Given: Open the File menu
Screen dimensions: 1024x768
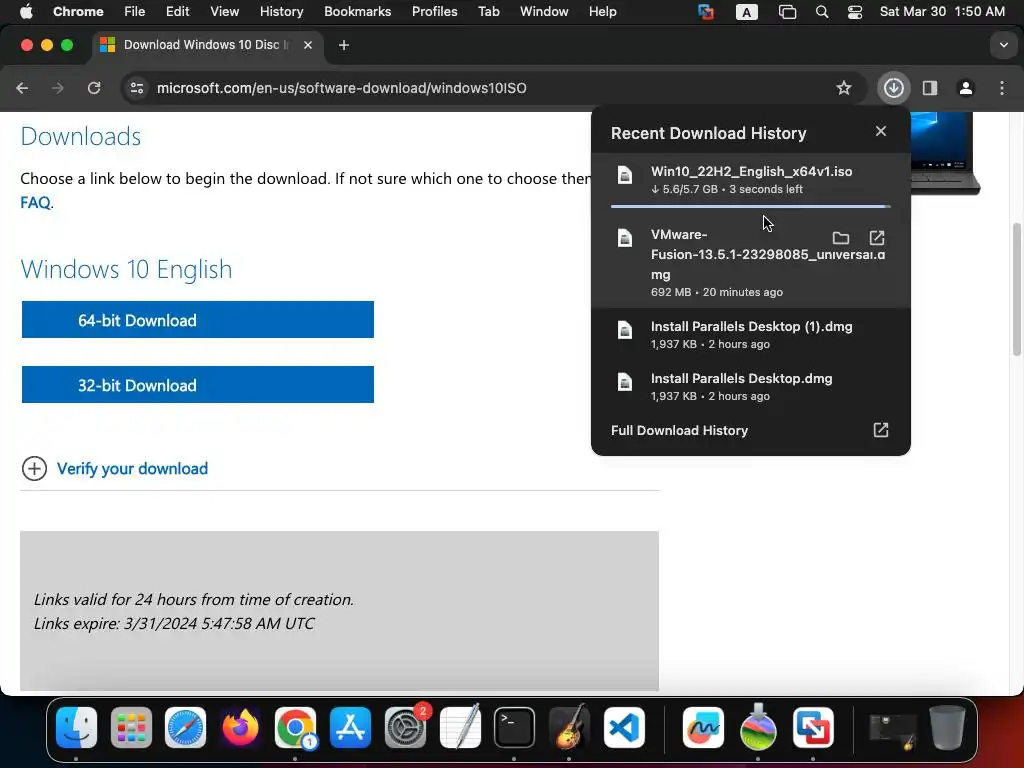Looking at the screenshot, I should pyautogui.click(x=135, y=12).
